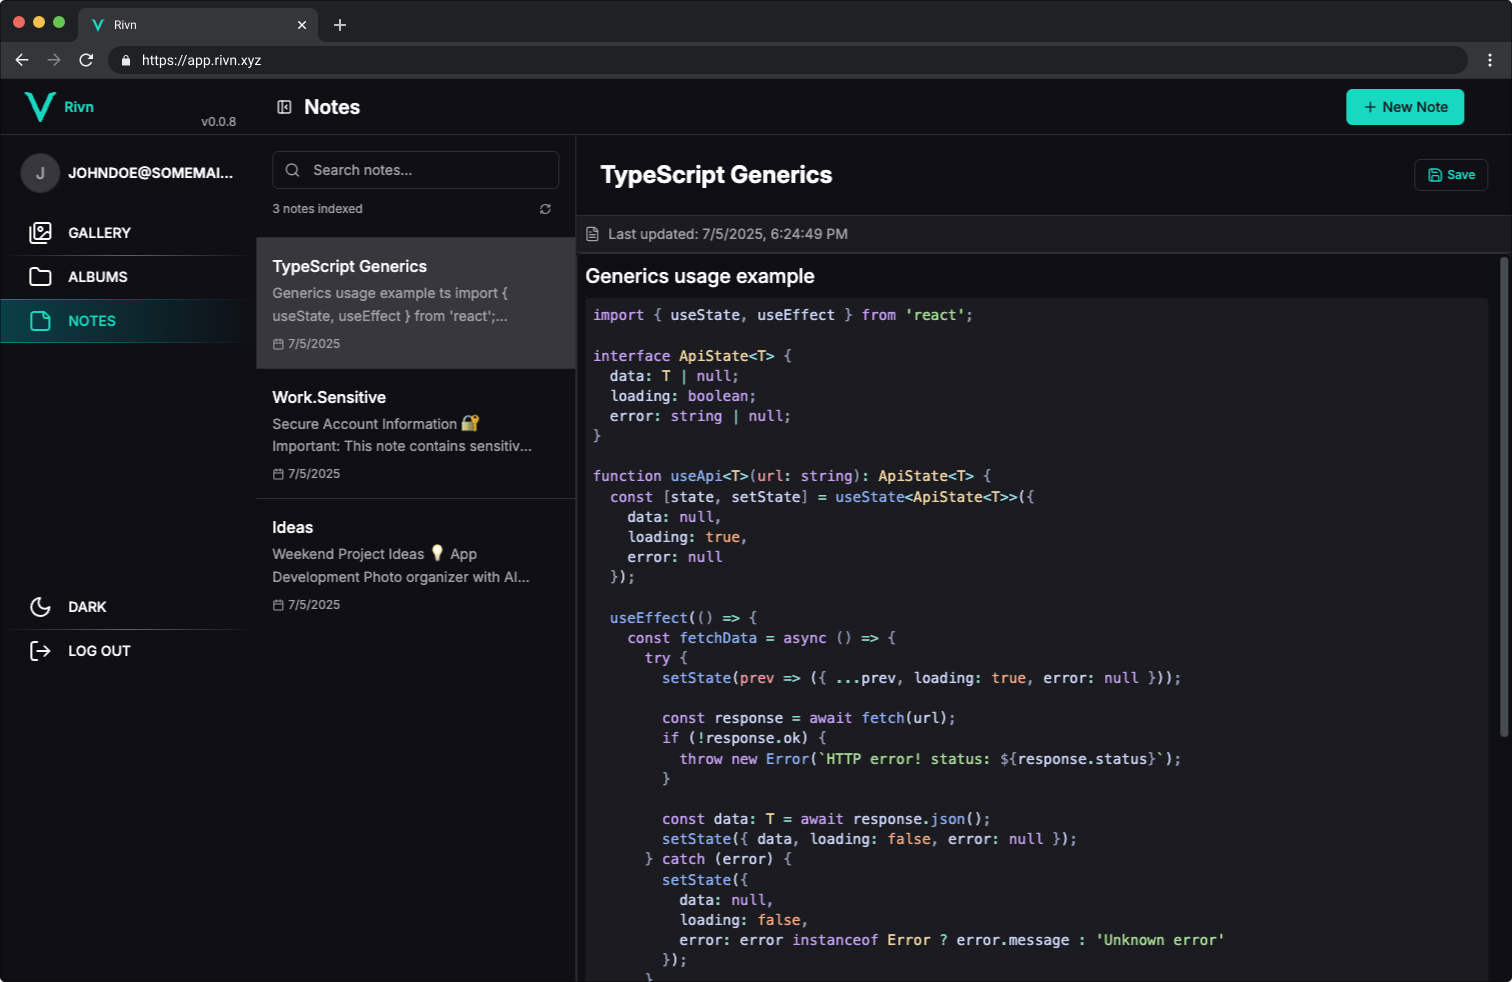Click the TypeScript Generics title field

(716, 175)
